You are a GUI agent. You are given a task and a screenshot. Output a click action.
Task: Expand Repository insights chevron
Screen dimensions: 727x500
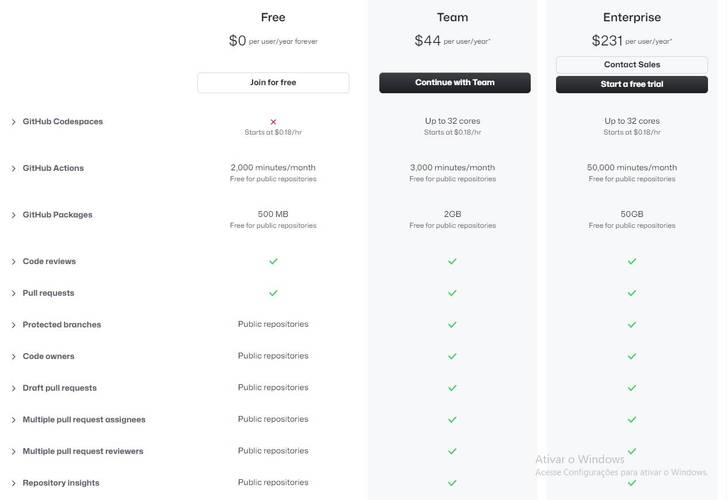pyautogui.click(x=13, y=483)
